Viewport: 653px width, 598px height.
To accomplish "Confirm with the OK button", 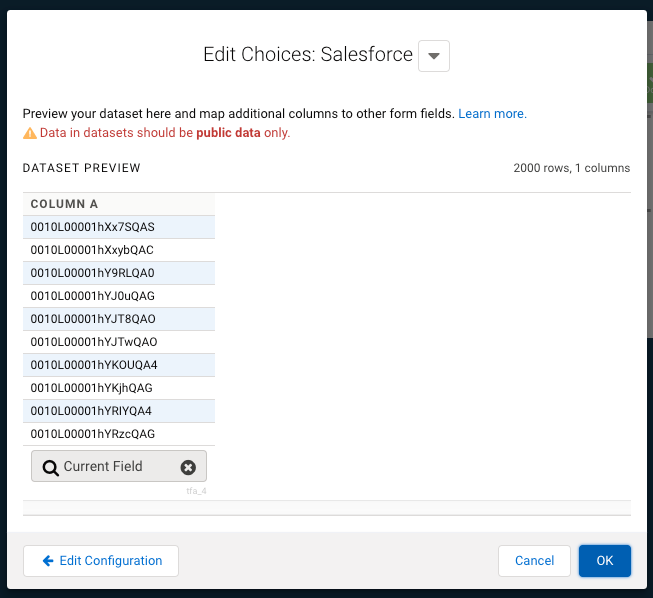I will [604, 561].
